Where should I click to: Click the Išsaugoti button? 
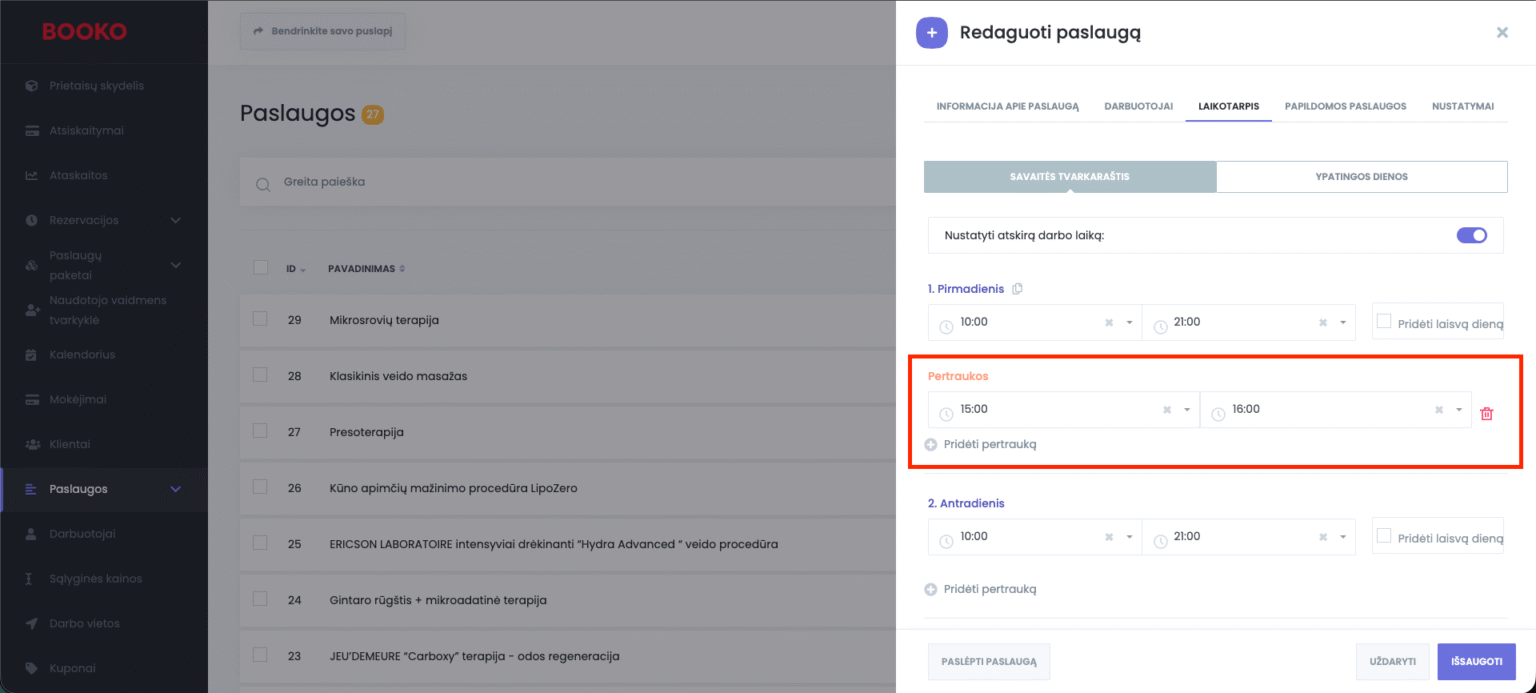tap(1476, 662)
